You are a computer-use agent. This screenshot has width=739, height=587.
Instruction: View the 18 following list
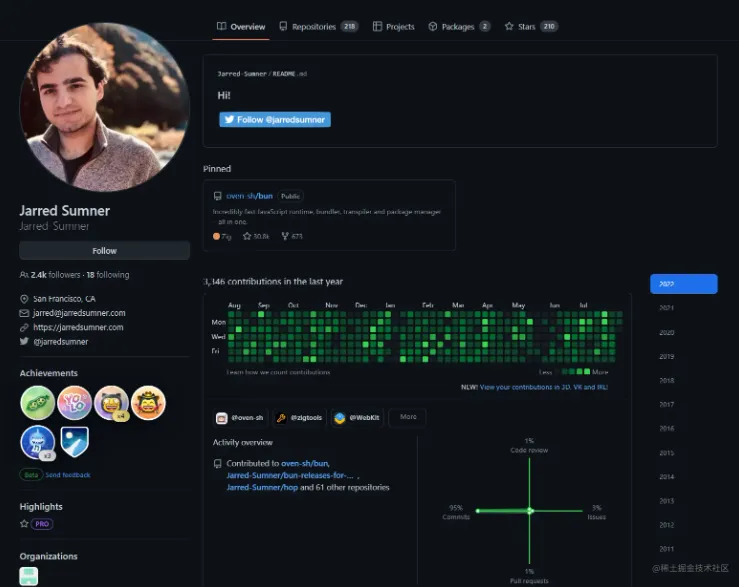tap(108, 275)
